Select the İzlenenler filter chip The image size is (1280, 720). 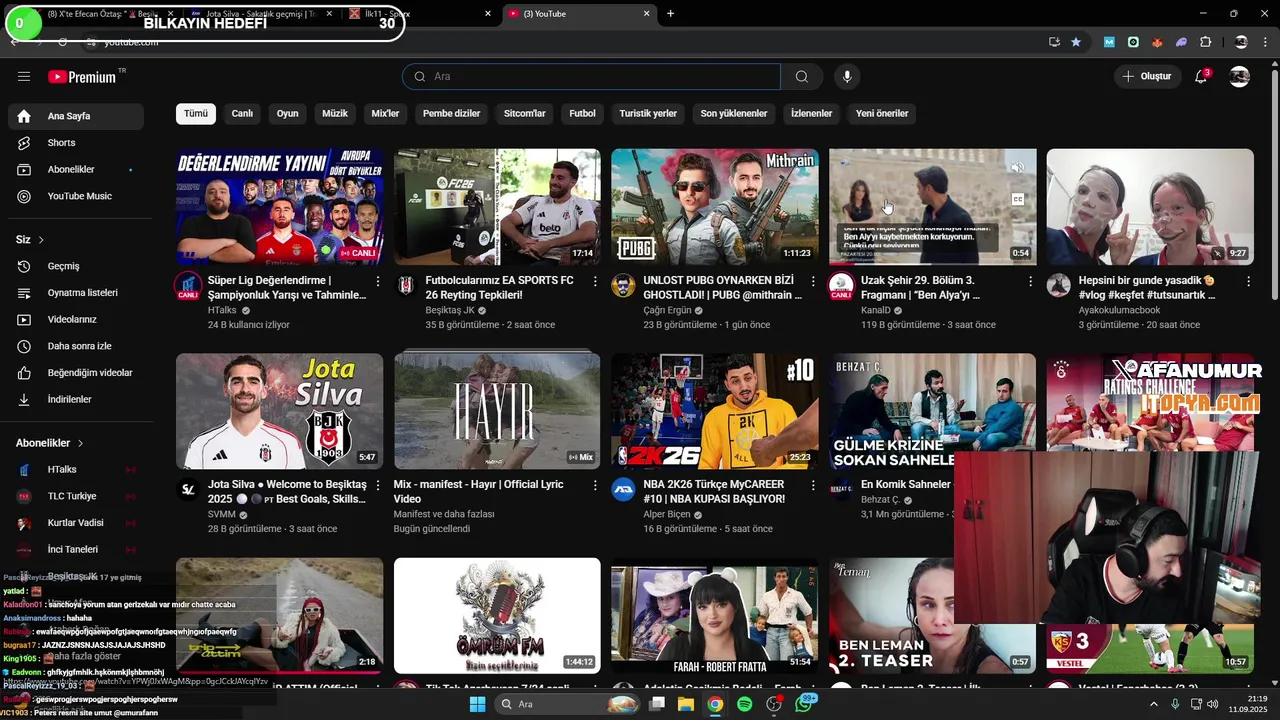point(812,113)
